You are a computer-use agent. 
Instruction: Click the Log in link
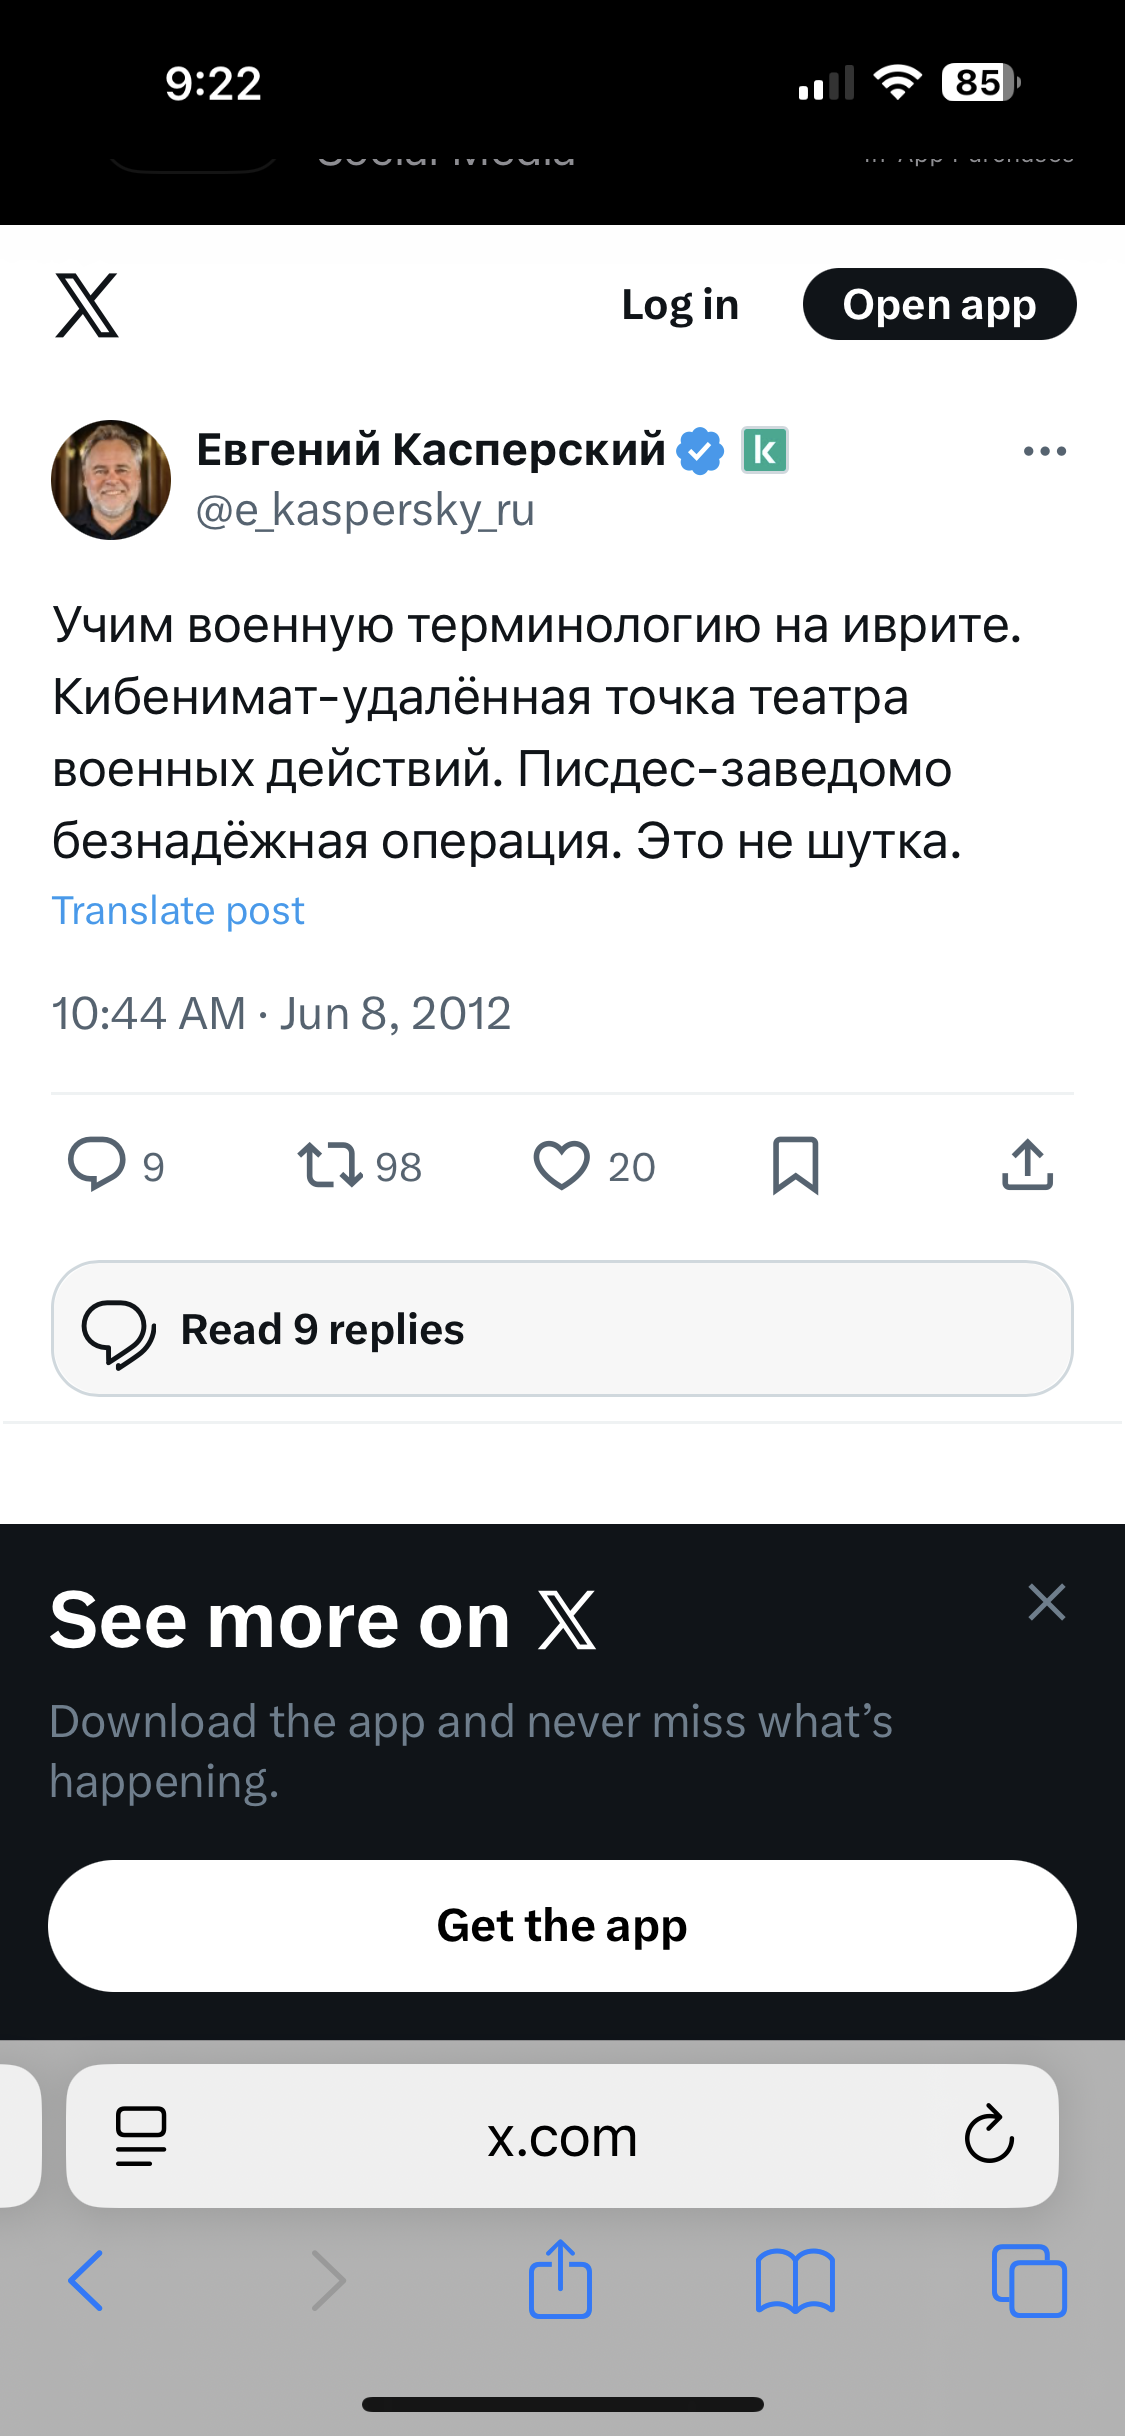680,305
